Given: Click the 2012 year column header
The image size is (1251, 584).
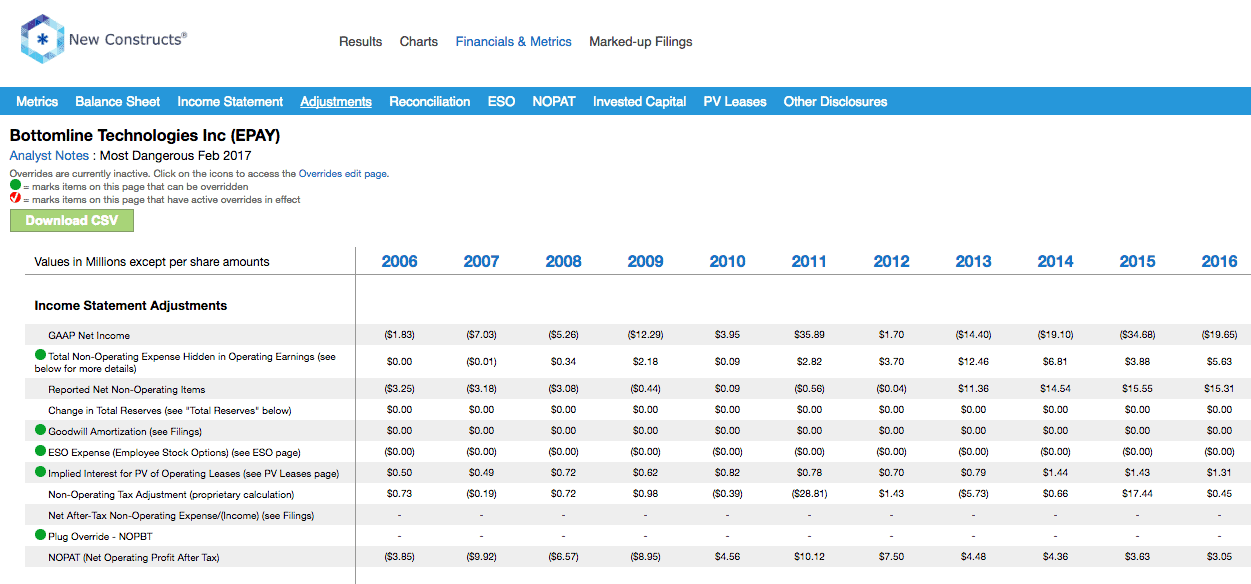Looking at the screenshot, I should coord(892,261).
